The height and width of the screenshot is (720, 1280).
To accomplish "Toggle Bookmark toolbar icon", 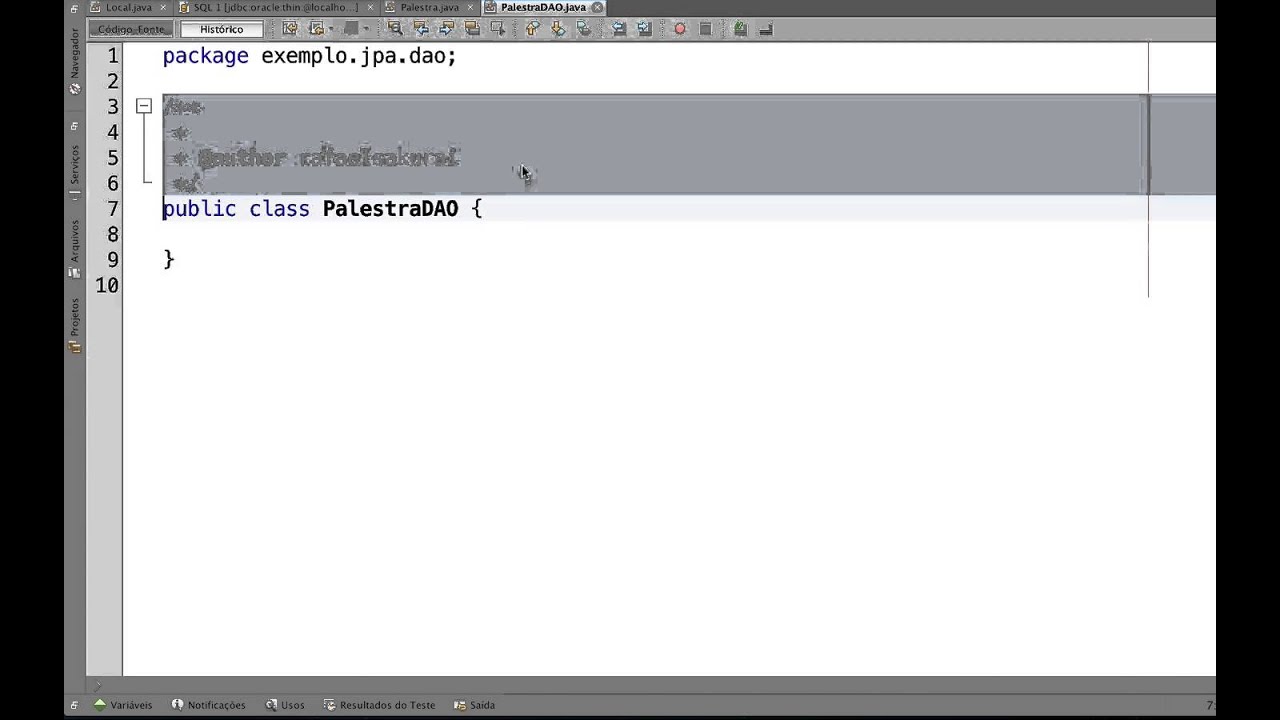I will tap(584, 29).
